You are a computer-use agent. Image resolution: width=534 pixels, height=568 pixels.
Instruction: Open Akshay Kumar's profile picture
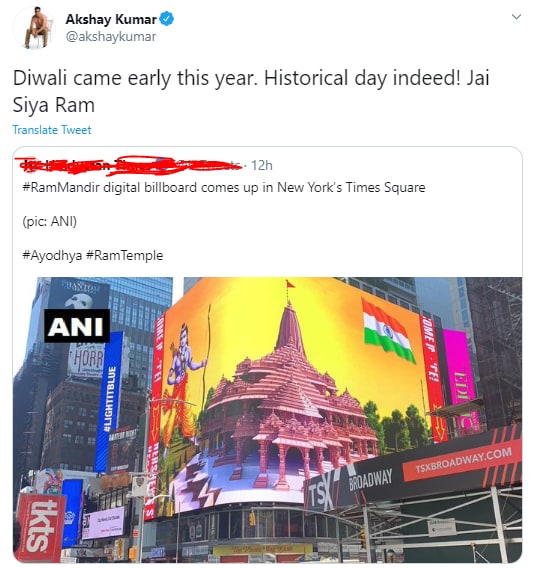[x=34, y=28]
